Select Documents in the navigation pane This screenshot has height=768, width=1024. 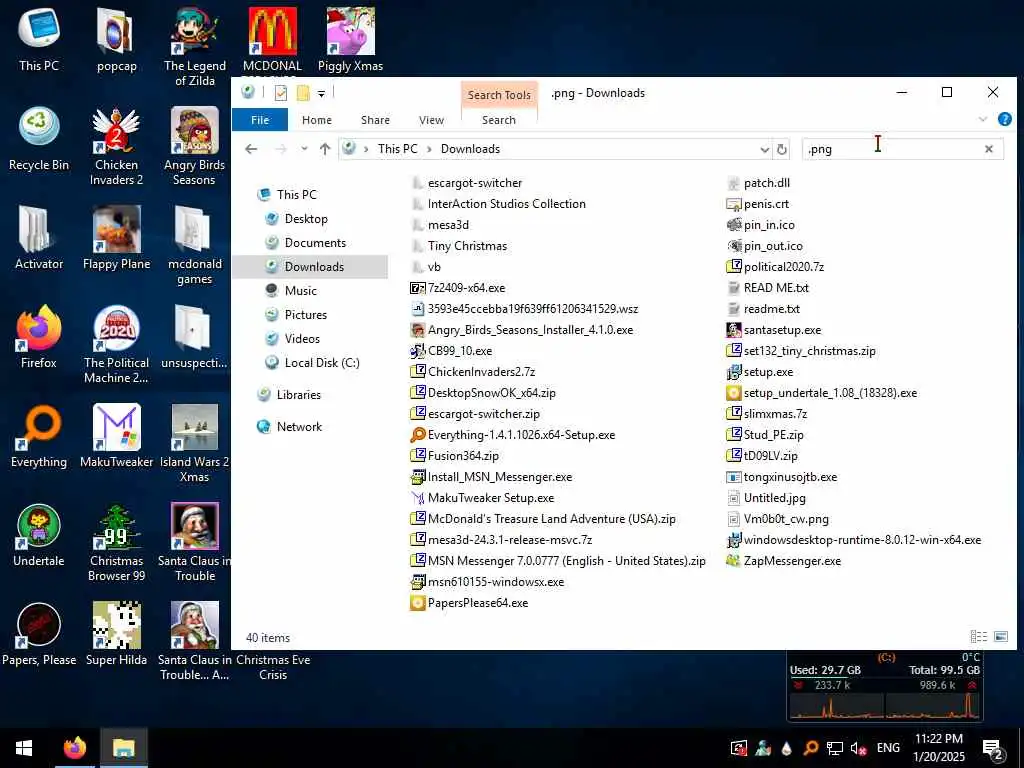315,243
